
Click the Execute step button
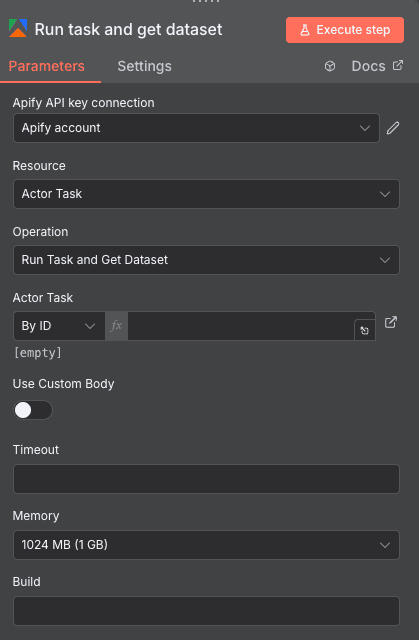pyautogui.click(x=345, y=30)
